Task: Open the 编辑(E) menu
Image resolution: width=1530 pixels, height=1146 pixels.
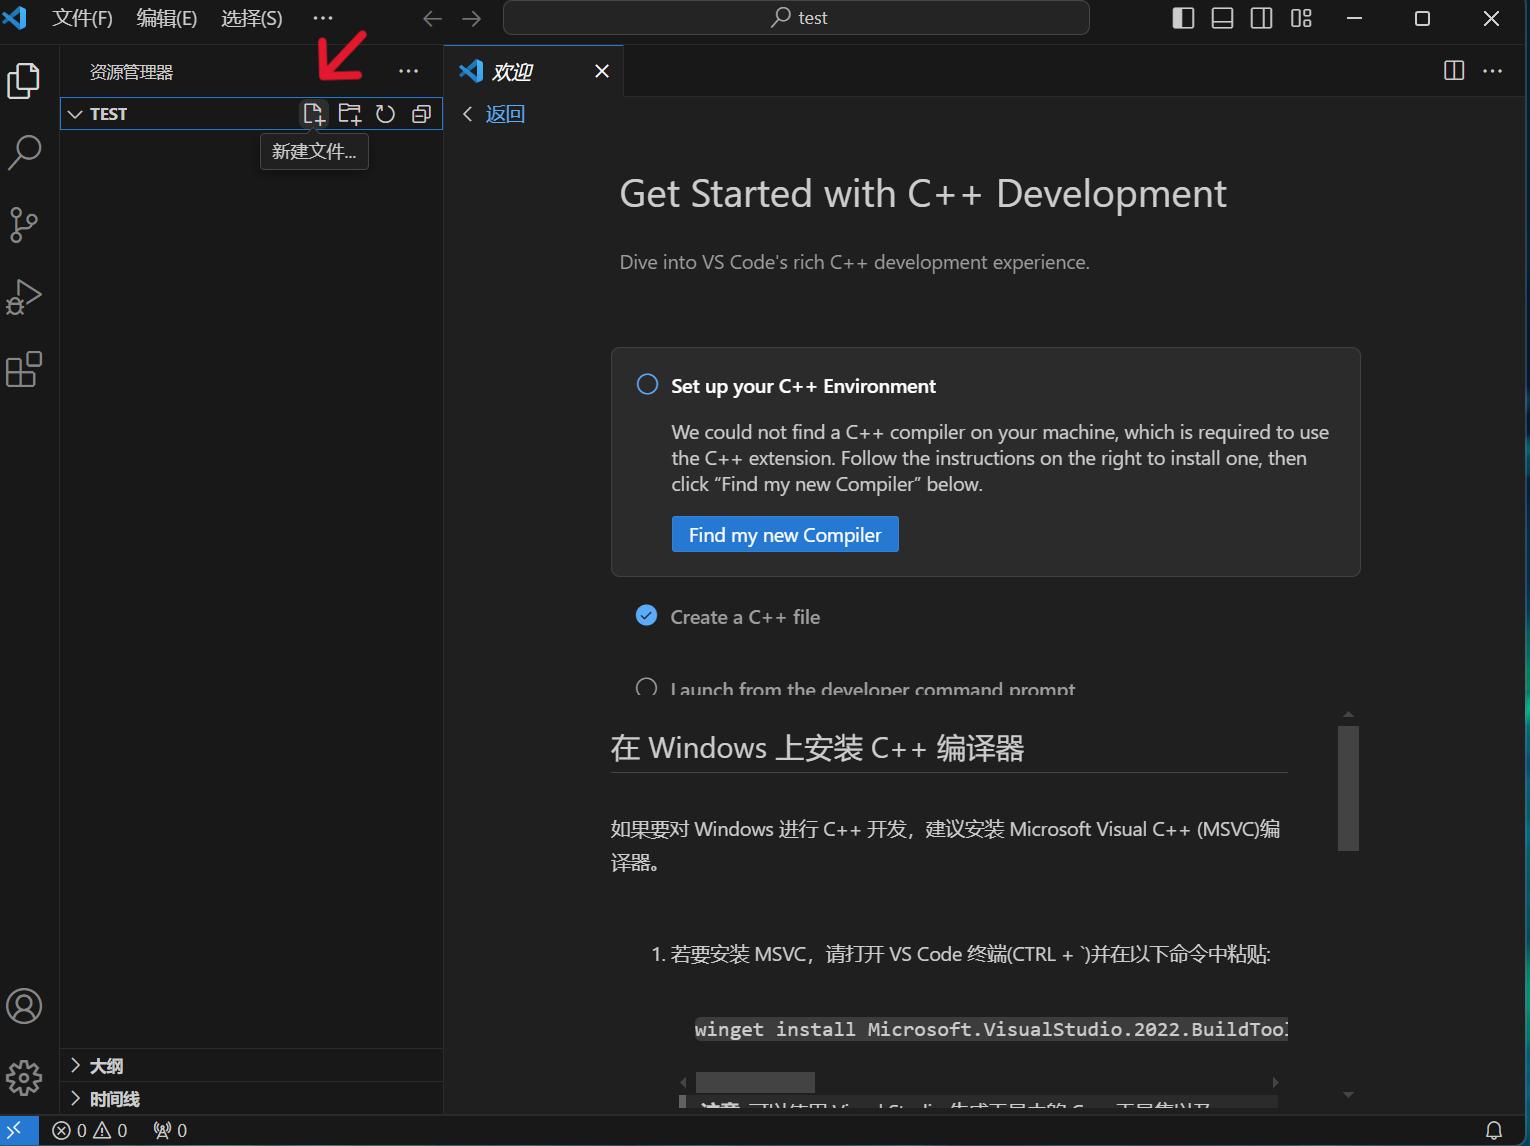Action: click(x=167, y=18)
